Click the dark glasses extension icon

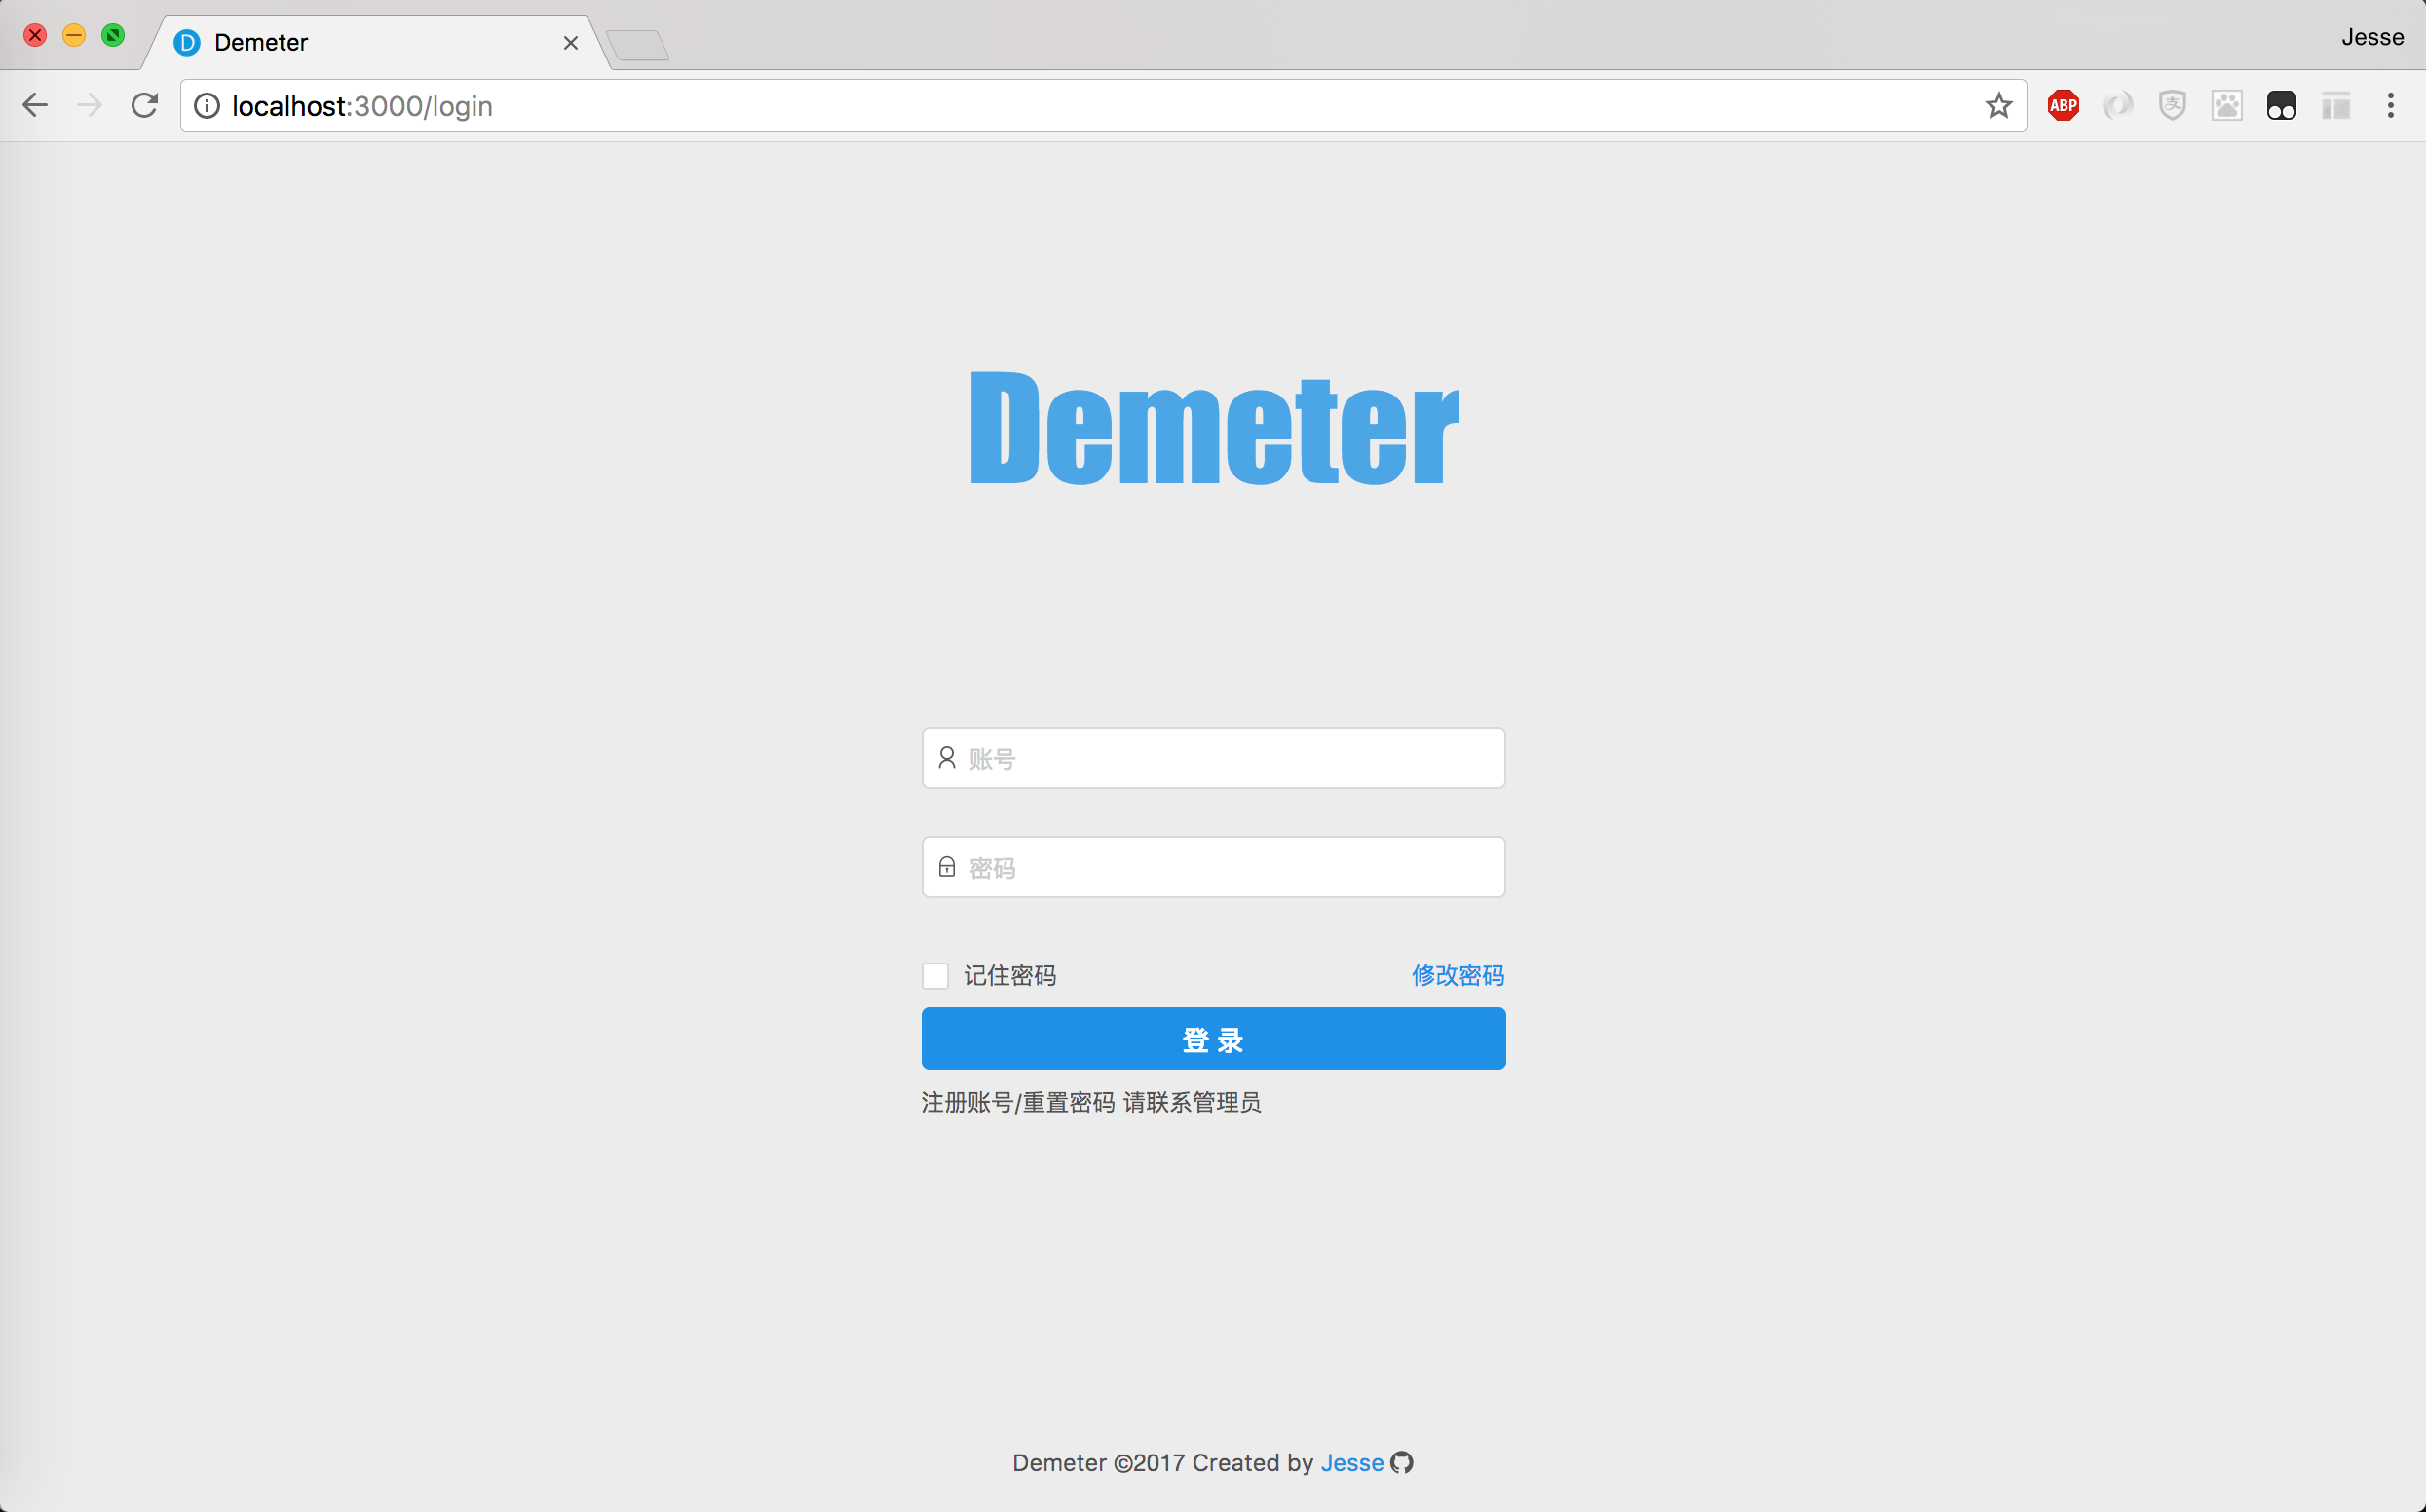(2281, 106)
